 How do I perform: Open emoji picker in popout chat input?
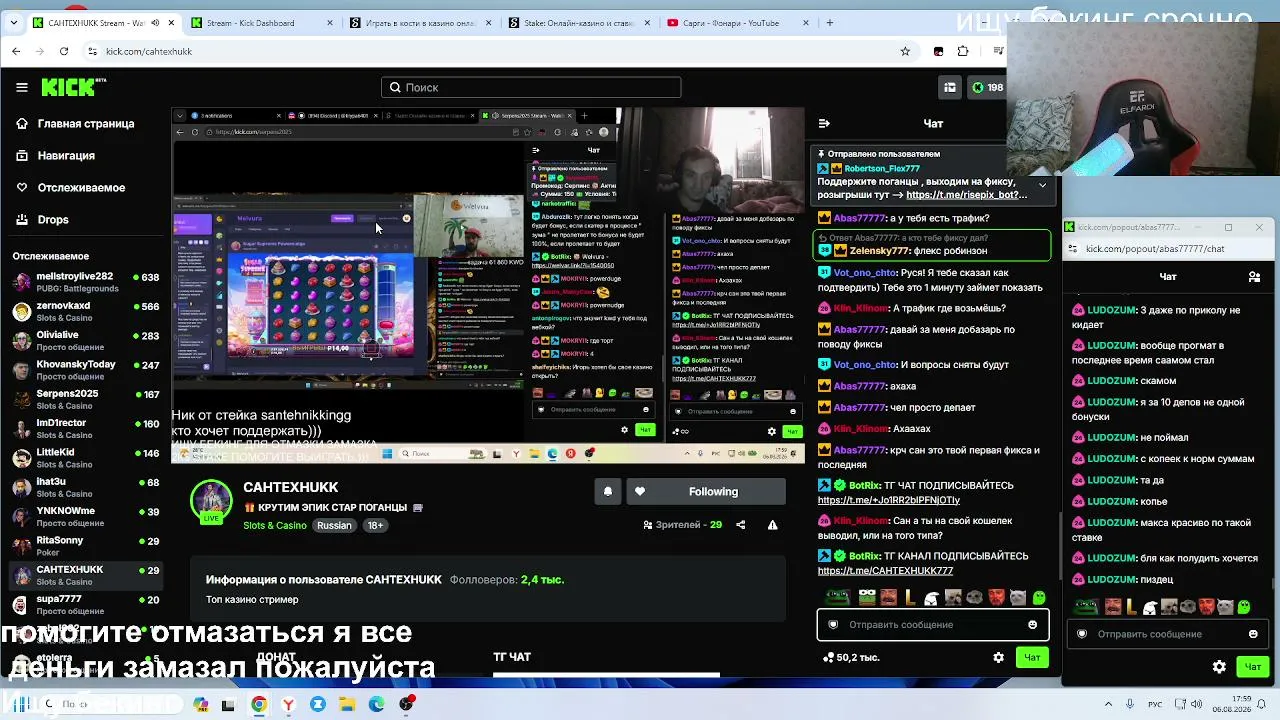coord(1253,634)
